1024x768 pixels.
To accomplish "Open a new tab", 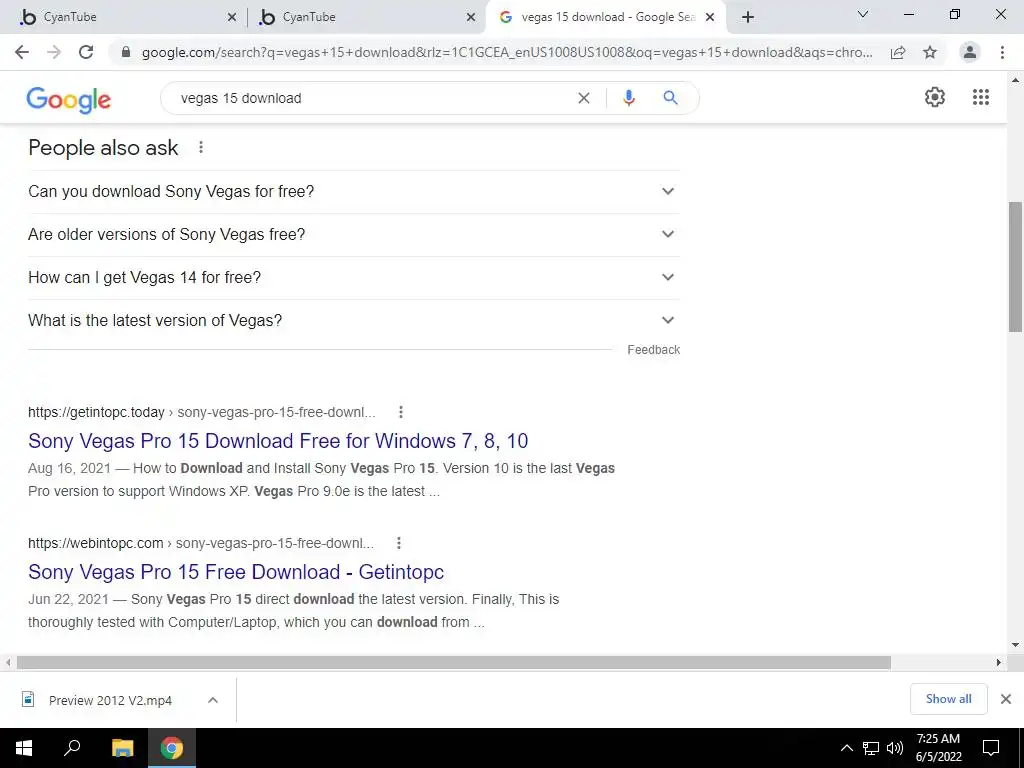I will (x=748, y=17).
